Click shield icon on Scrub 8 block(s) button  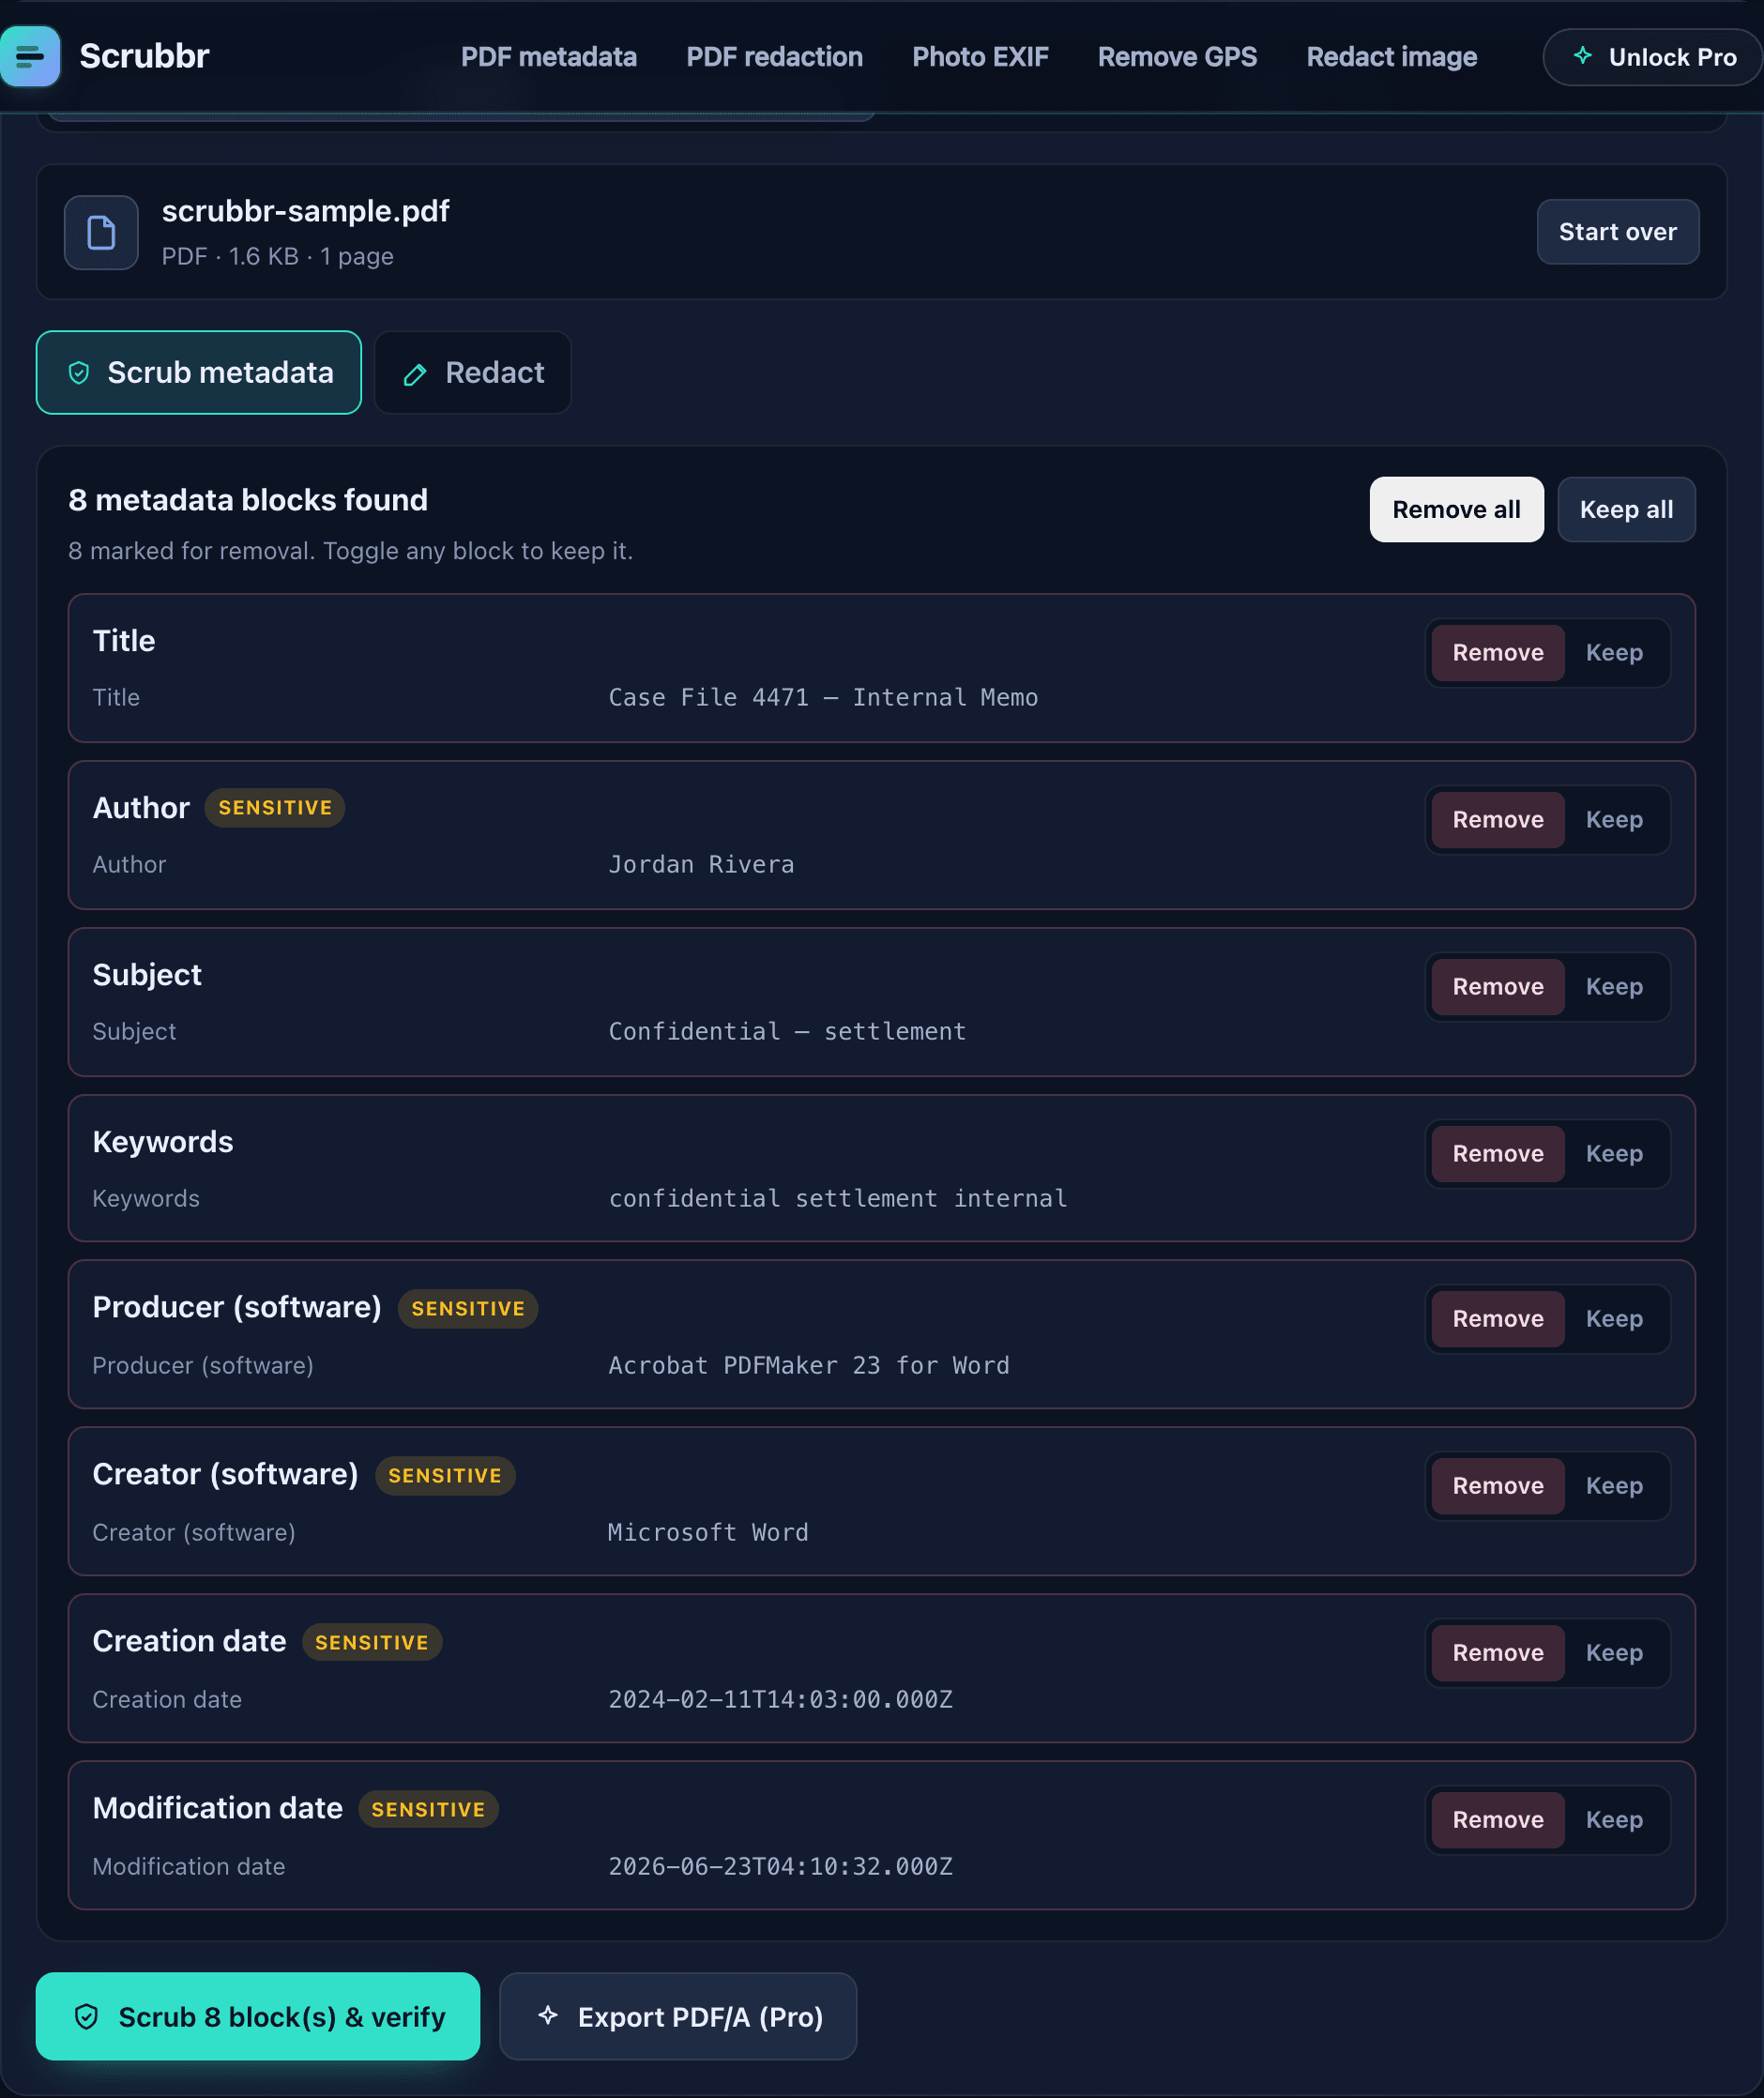pyautogui.click(x=87, y=2016)
